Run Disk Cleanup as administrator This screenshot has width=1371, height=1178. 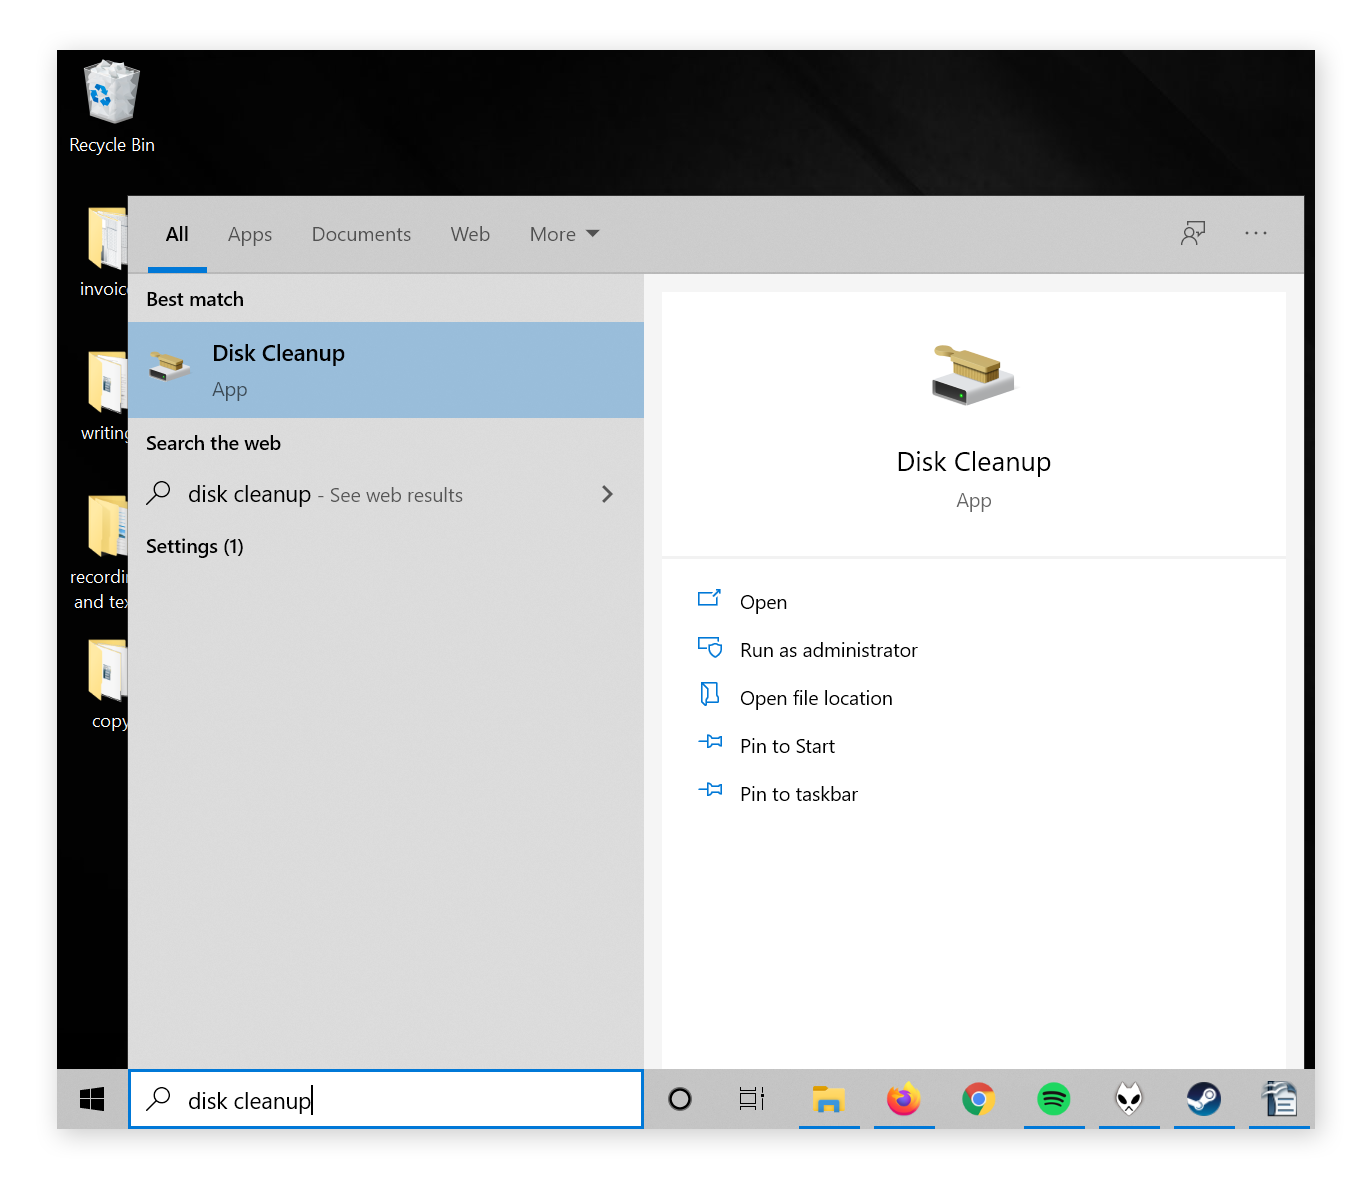pos(828,649)
